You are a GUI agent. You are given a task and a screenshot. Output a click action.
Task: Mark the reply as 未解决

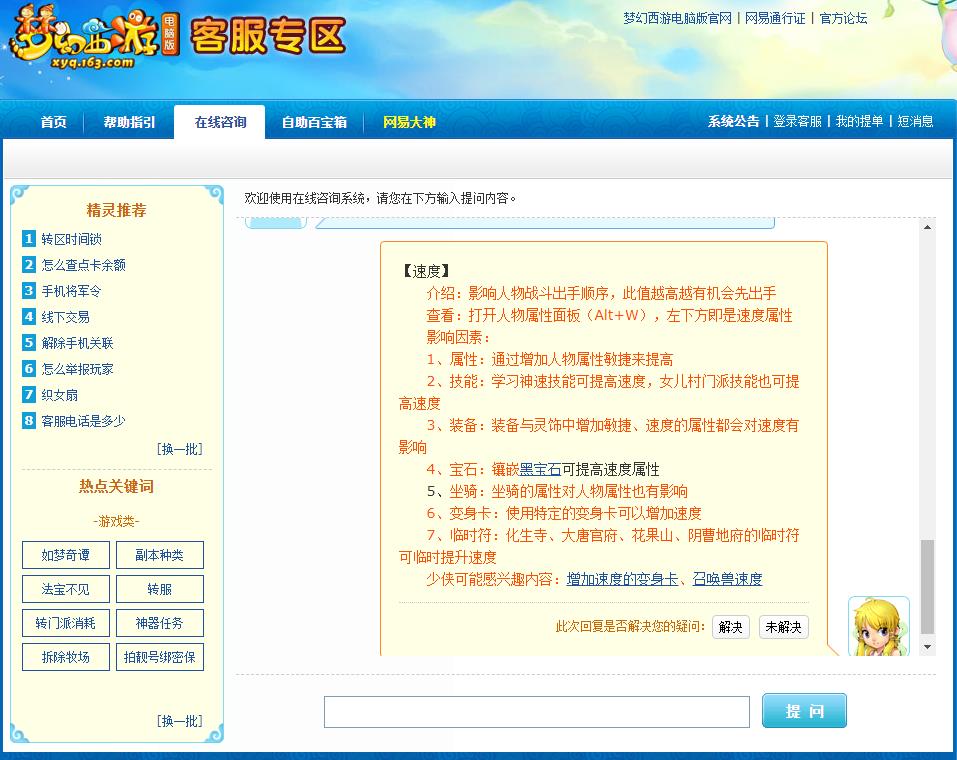783,627
